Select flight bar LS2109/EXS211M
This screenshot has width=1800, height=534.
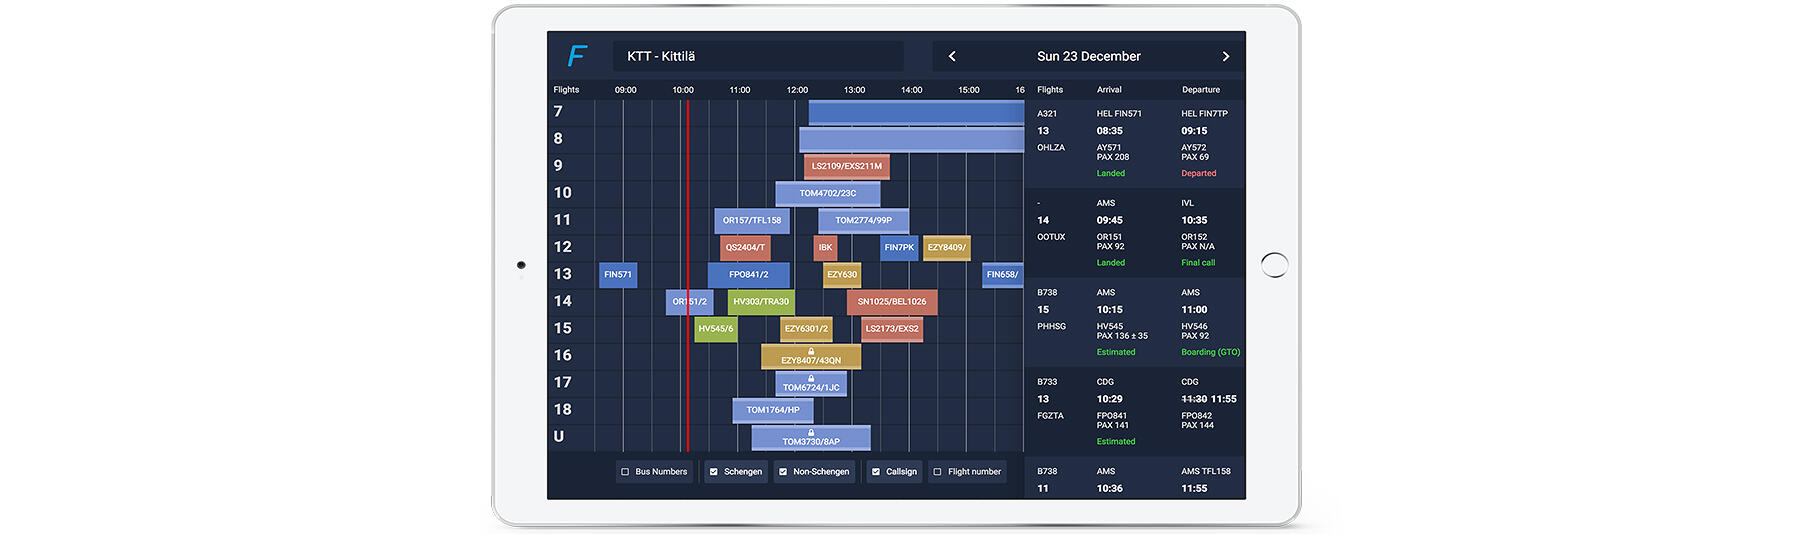pos(847,166)
